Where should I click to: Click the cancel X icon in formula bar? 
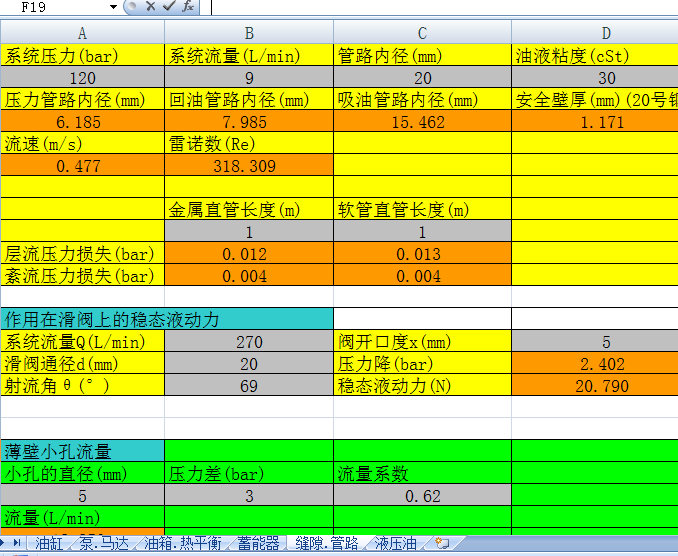point(150,6)
